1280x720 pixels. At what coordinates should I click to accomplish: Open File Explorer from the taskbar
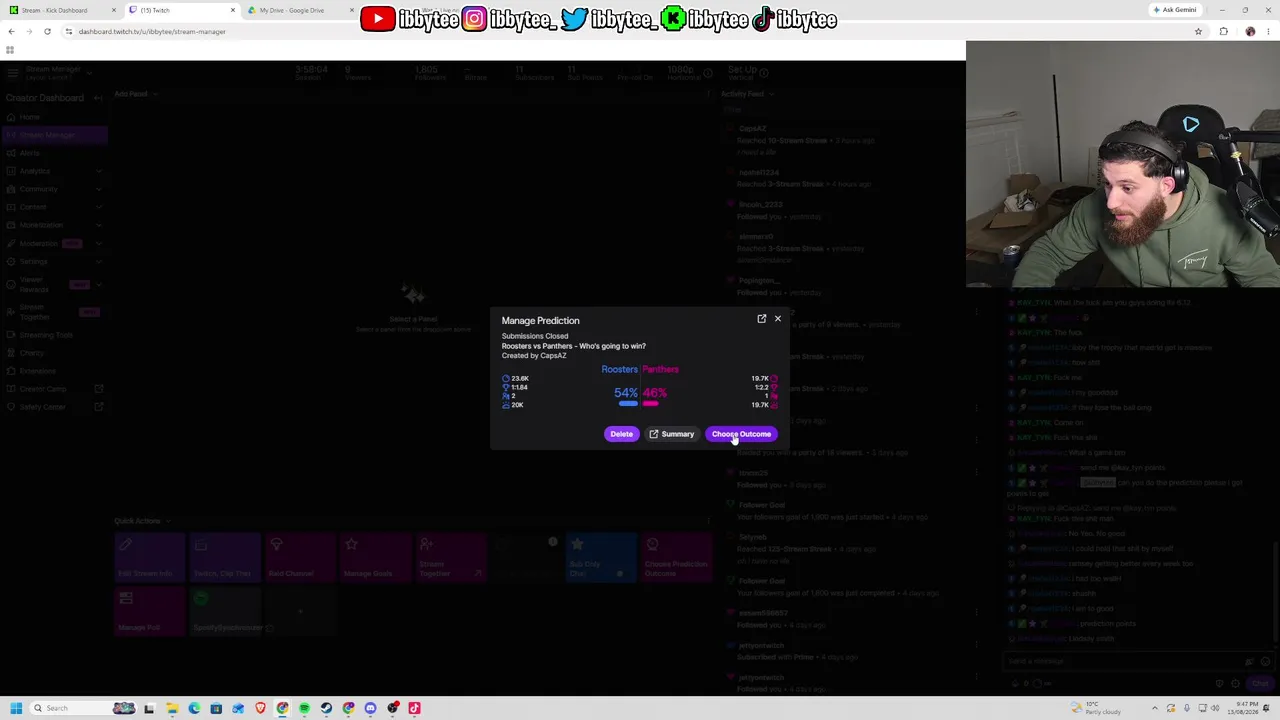[x=172, y=708]
